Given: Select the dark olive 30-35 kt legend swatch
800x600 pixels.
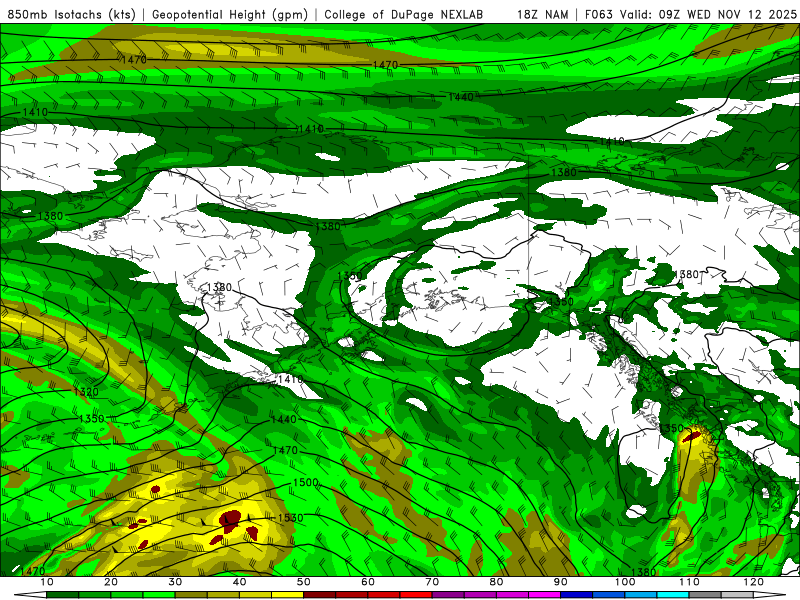Looking at the screenshot, I should coord(191,595).
